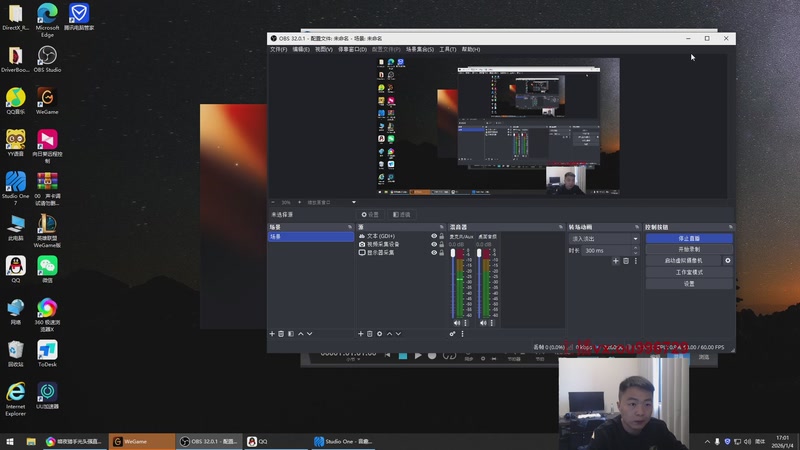Toggle studio mode button
The image size is (800, 450).
[689, 272]
